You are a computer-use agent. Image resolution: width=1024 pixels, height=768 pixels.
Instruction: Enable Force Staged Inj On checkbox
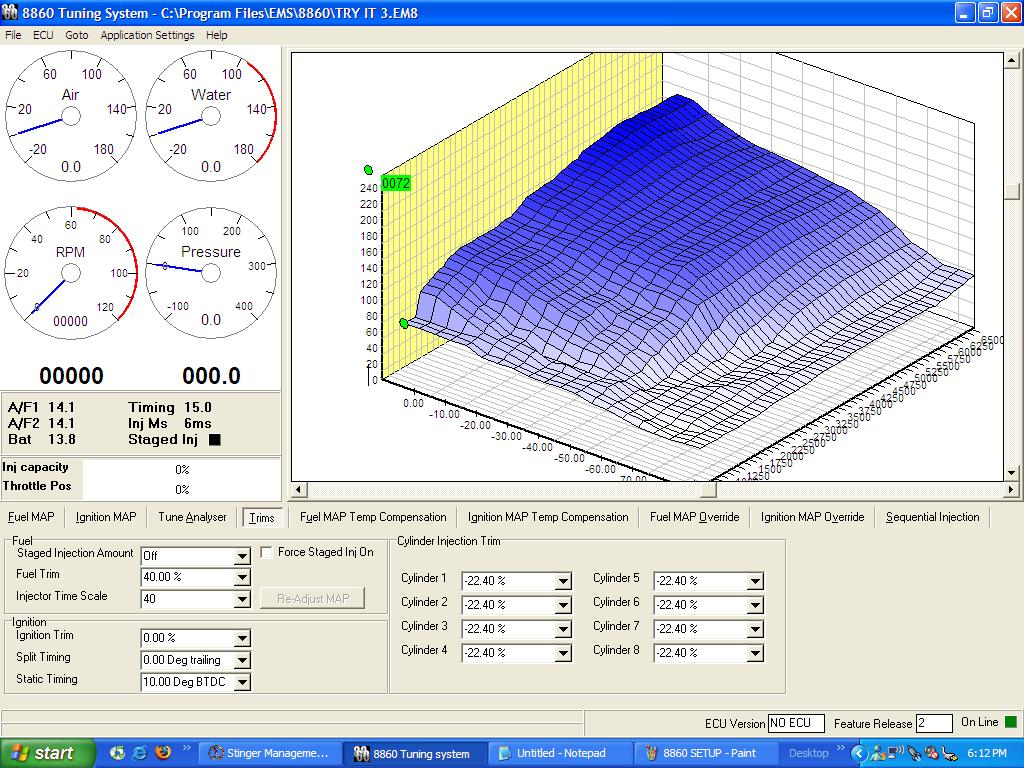click(267, 552)
